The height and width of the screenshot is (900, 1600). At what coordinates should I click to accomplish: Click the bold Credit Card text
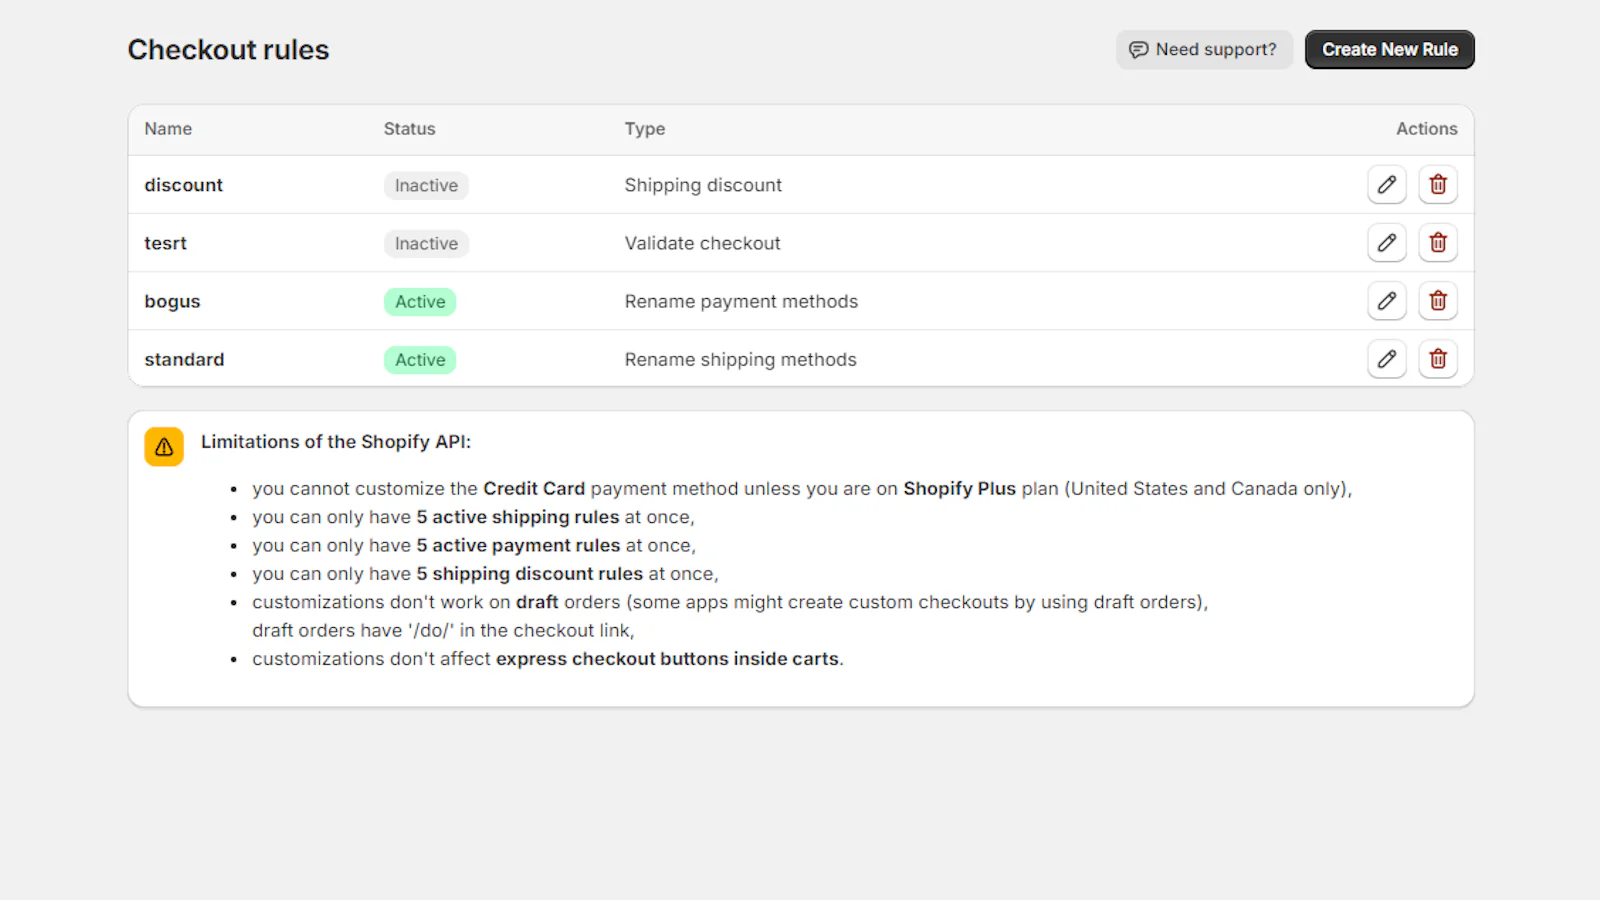tap(534, 489)
